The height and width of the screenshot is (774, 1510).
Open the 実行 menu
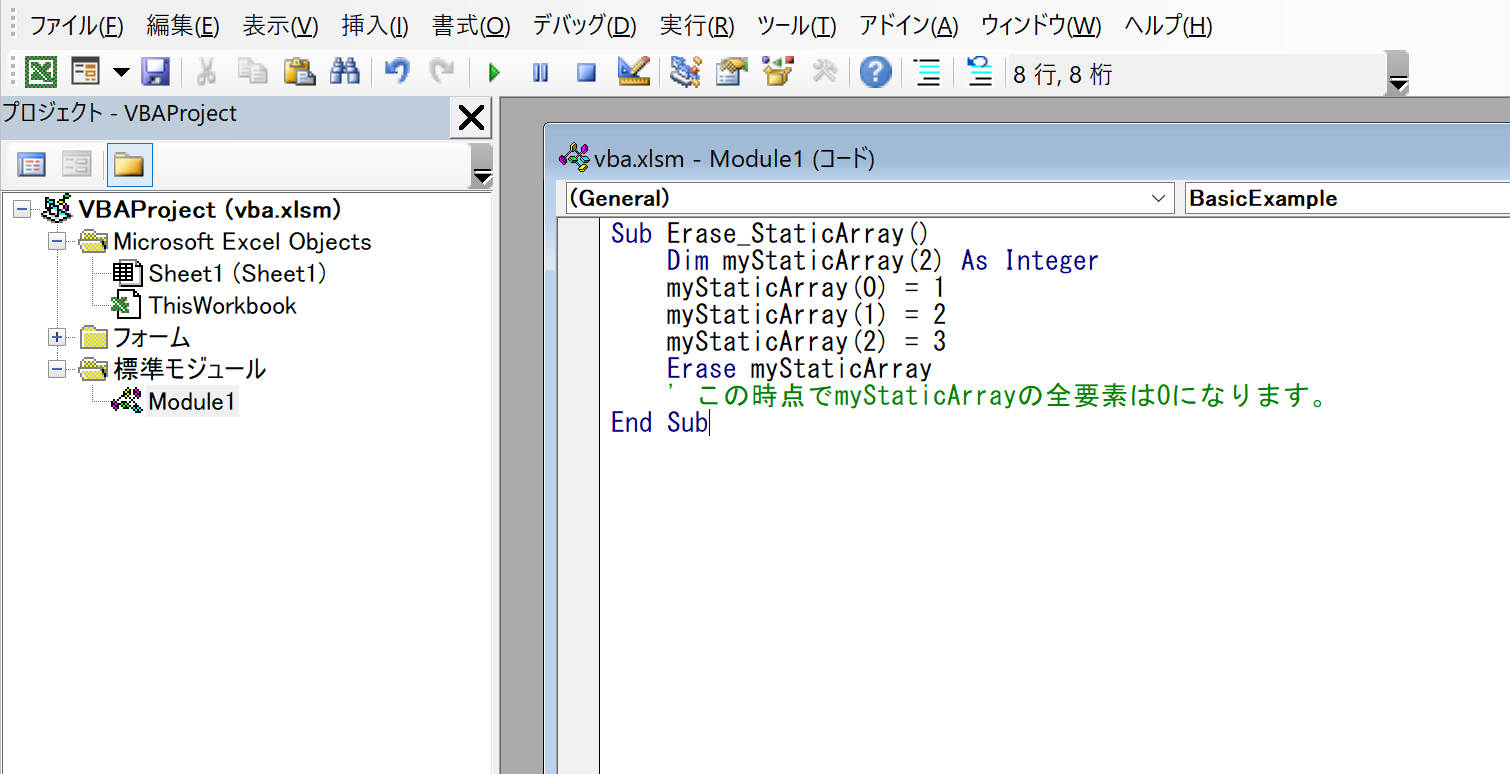point(697,26)
